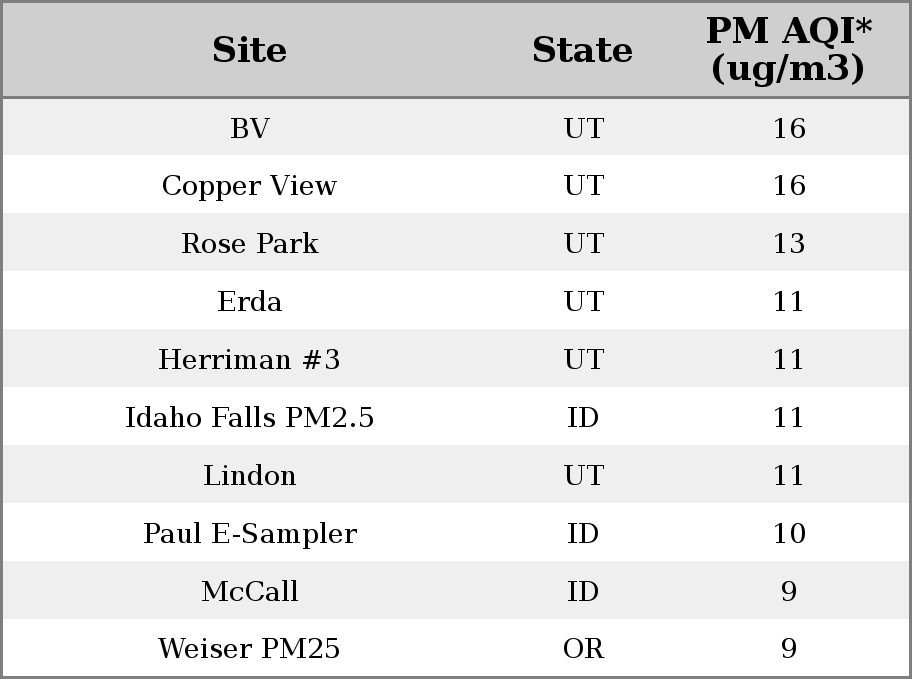Select the Erda site name
Screen dimensions: 912x679
point(250,301)
